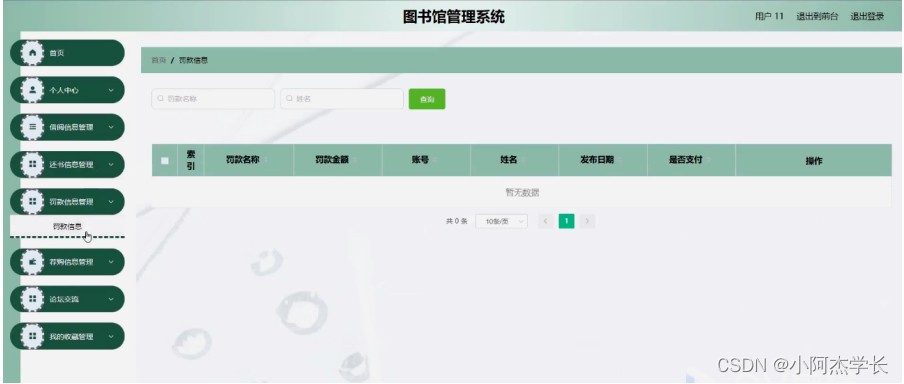Click magnifier icon in 罚款名称 search box

point(161,99)
